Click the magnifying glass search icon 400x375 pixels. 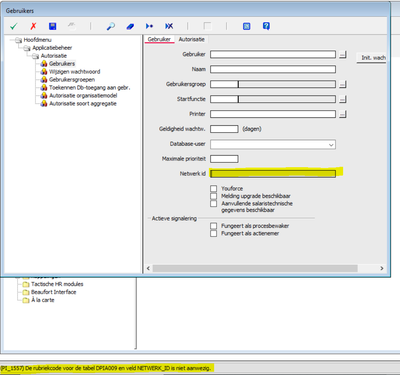[111, 26]
